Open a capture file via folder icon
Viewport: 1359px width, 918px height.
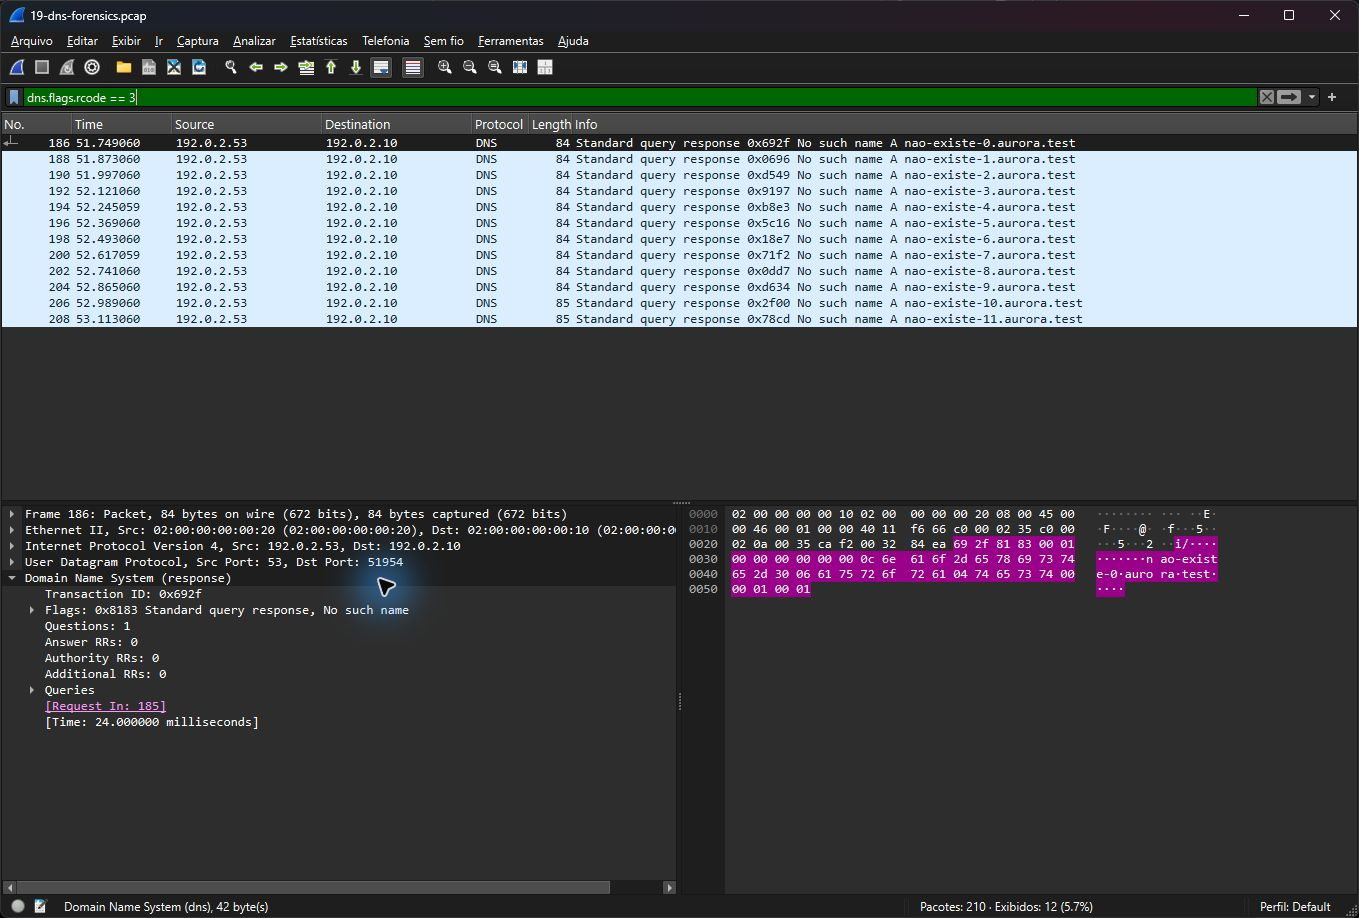tap(124, 67)
